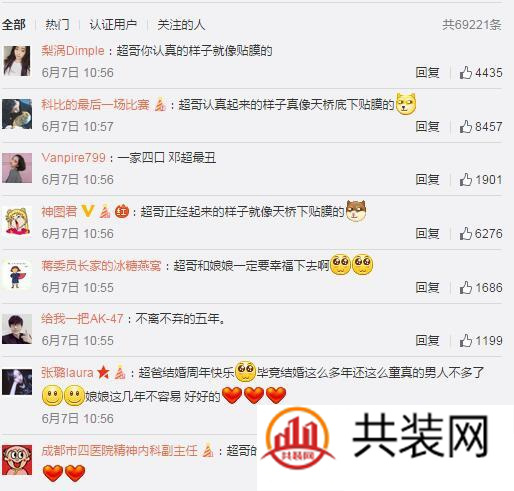Select the 认证用户 tab
Image resolution: width=514 pixels, height=491 pixels.
(113, 25)
